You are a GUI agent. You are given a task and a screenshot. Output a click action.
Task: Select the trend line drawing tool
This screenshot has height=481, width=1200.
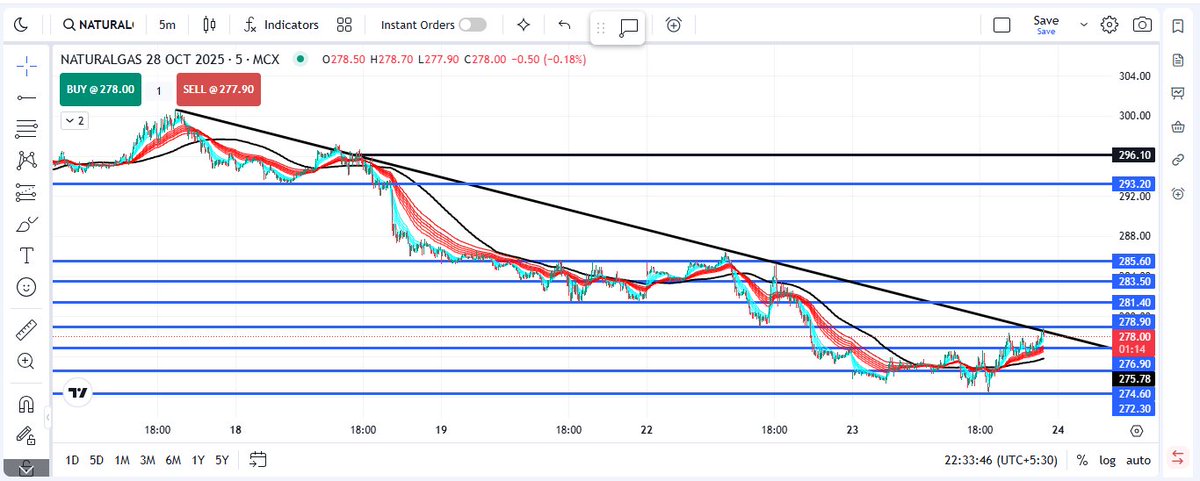coord(27,98)
